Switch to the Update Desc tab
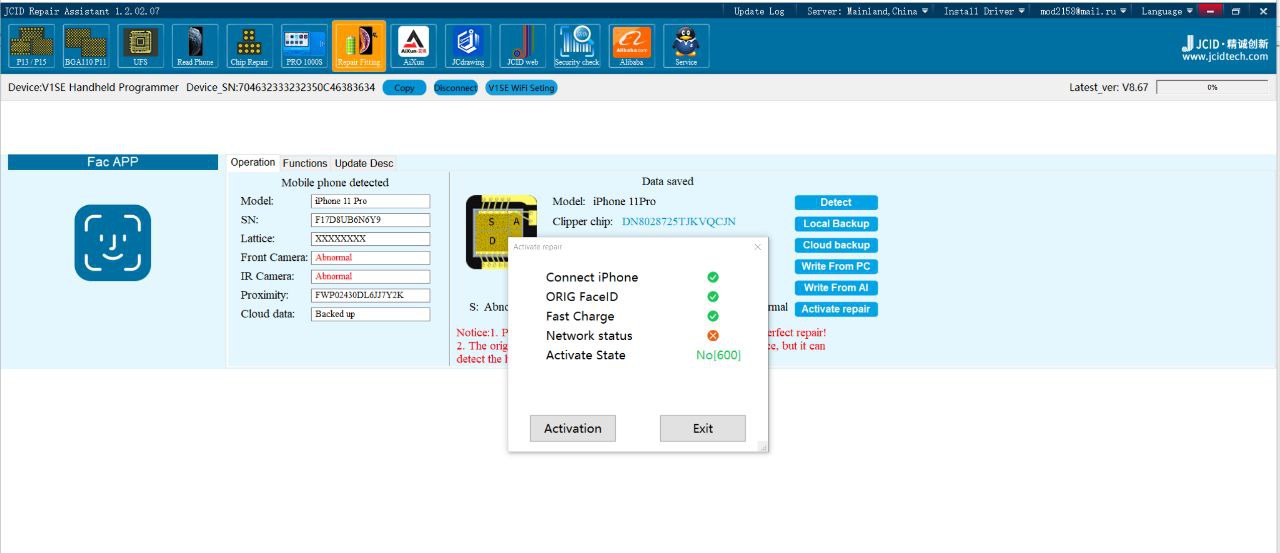Image resolution: width=1280 pixels, height=553 pixels. point(364,163)
